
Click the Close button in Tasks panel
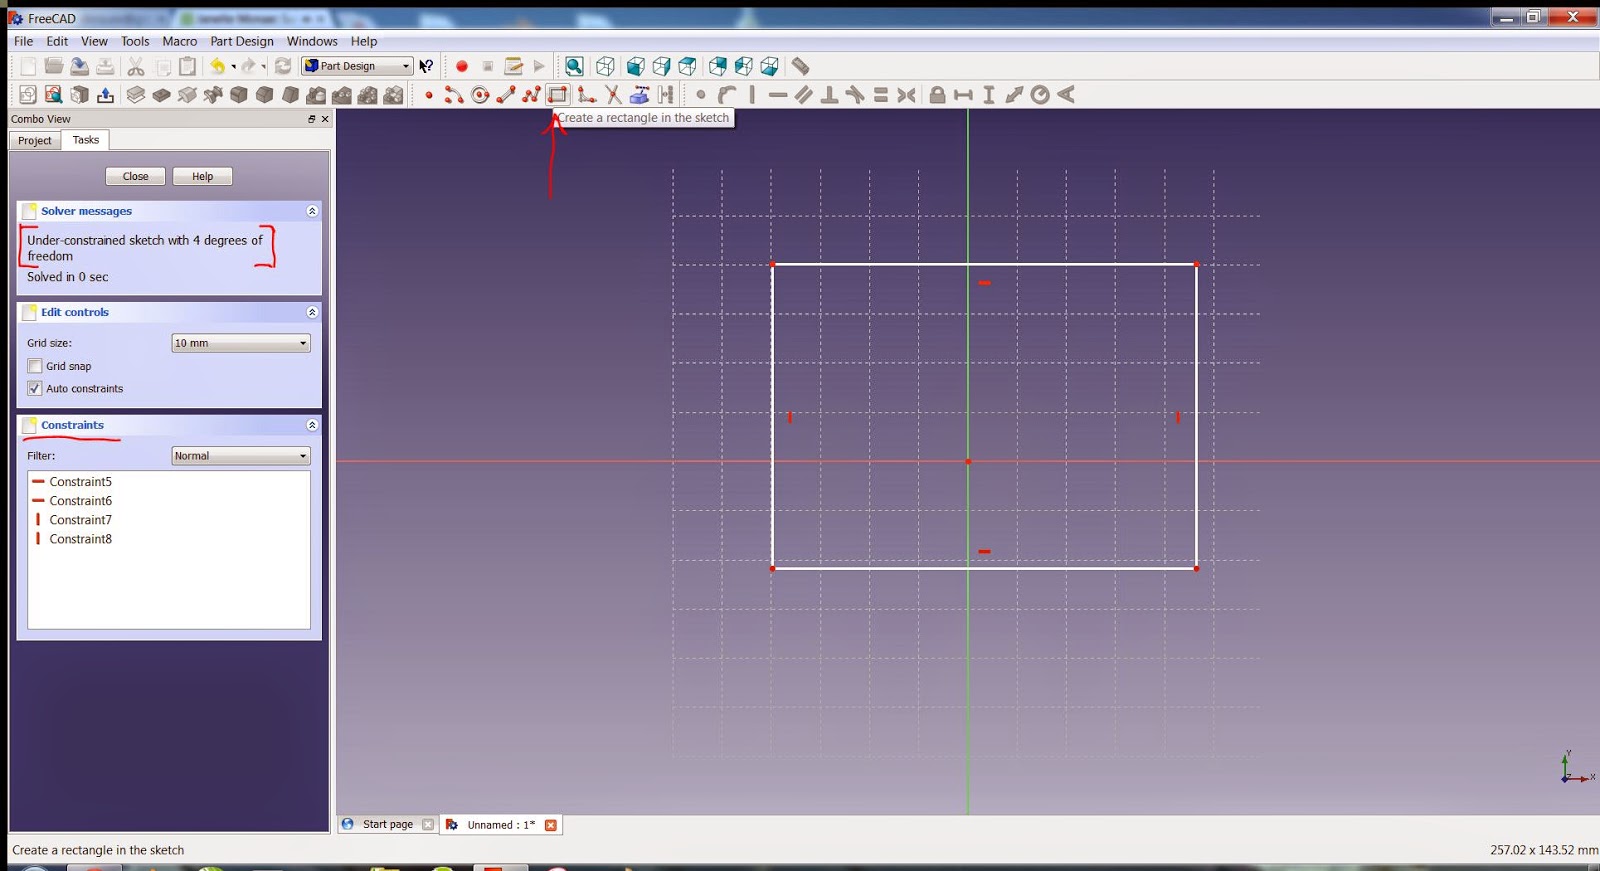136,176
